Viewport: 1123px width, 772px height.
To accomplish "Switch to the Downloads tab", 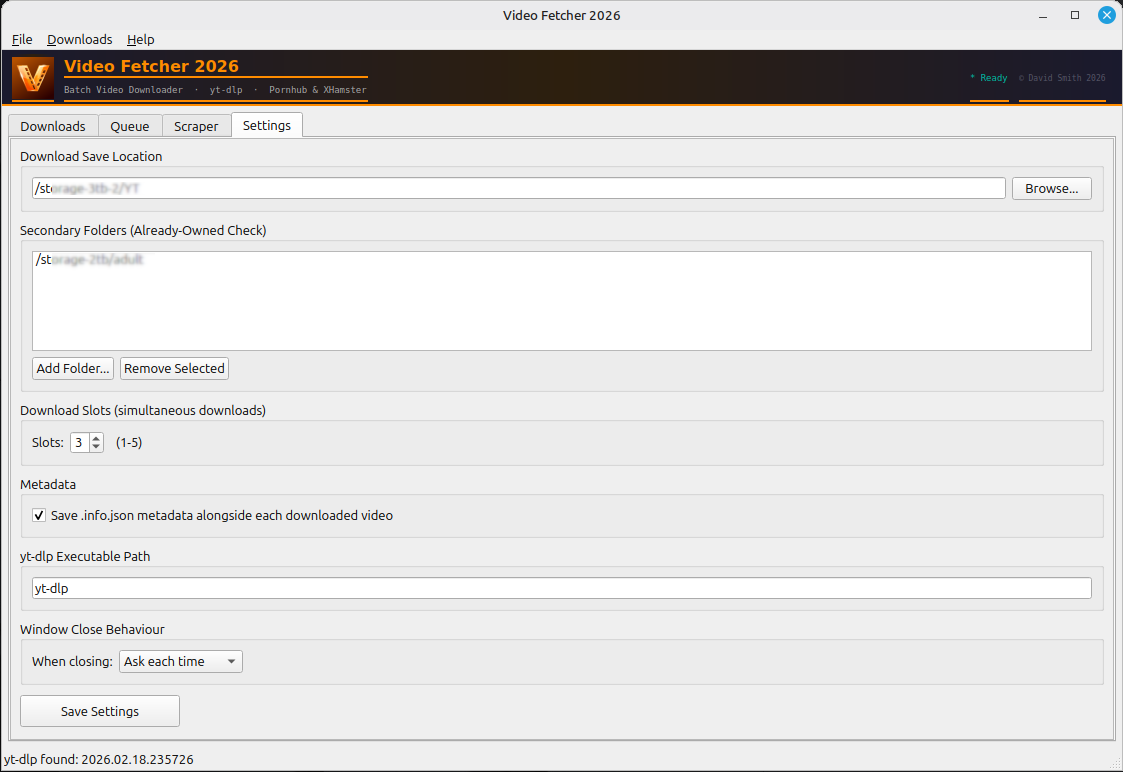I will tap(53, 126).
